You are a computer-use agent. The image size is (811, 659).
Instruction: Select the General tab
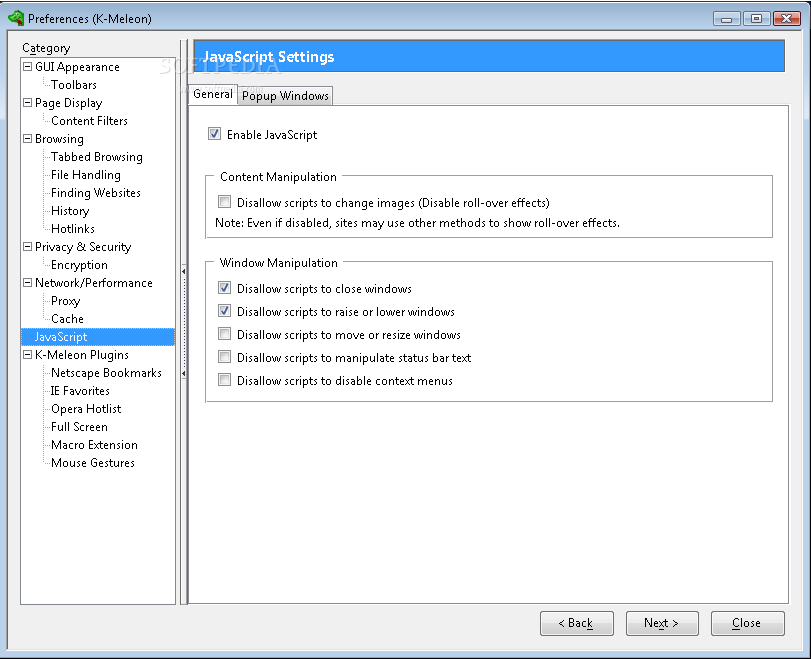[x=213, y=94]
